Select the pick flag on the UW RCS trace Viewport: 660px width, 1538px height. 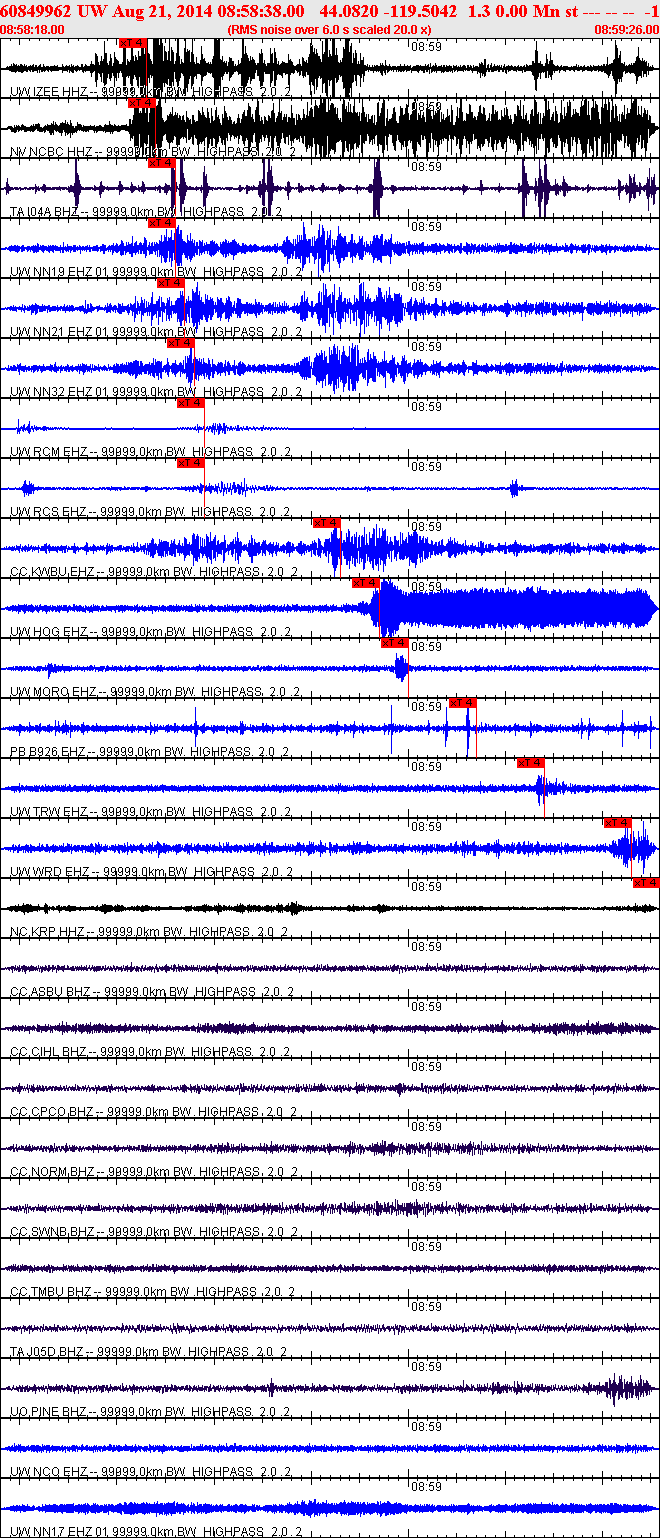pos(190,462)
